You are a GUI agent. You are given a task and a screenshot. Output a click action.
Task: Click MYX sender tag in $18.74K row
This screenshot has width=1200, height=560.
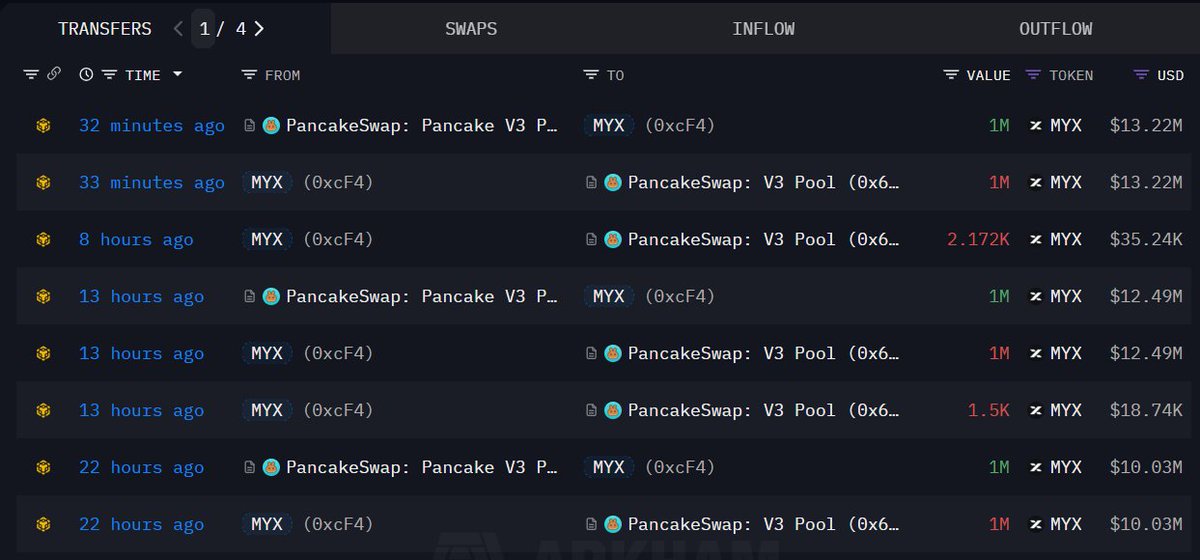pos(267,411)
